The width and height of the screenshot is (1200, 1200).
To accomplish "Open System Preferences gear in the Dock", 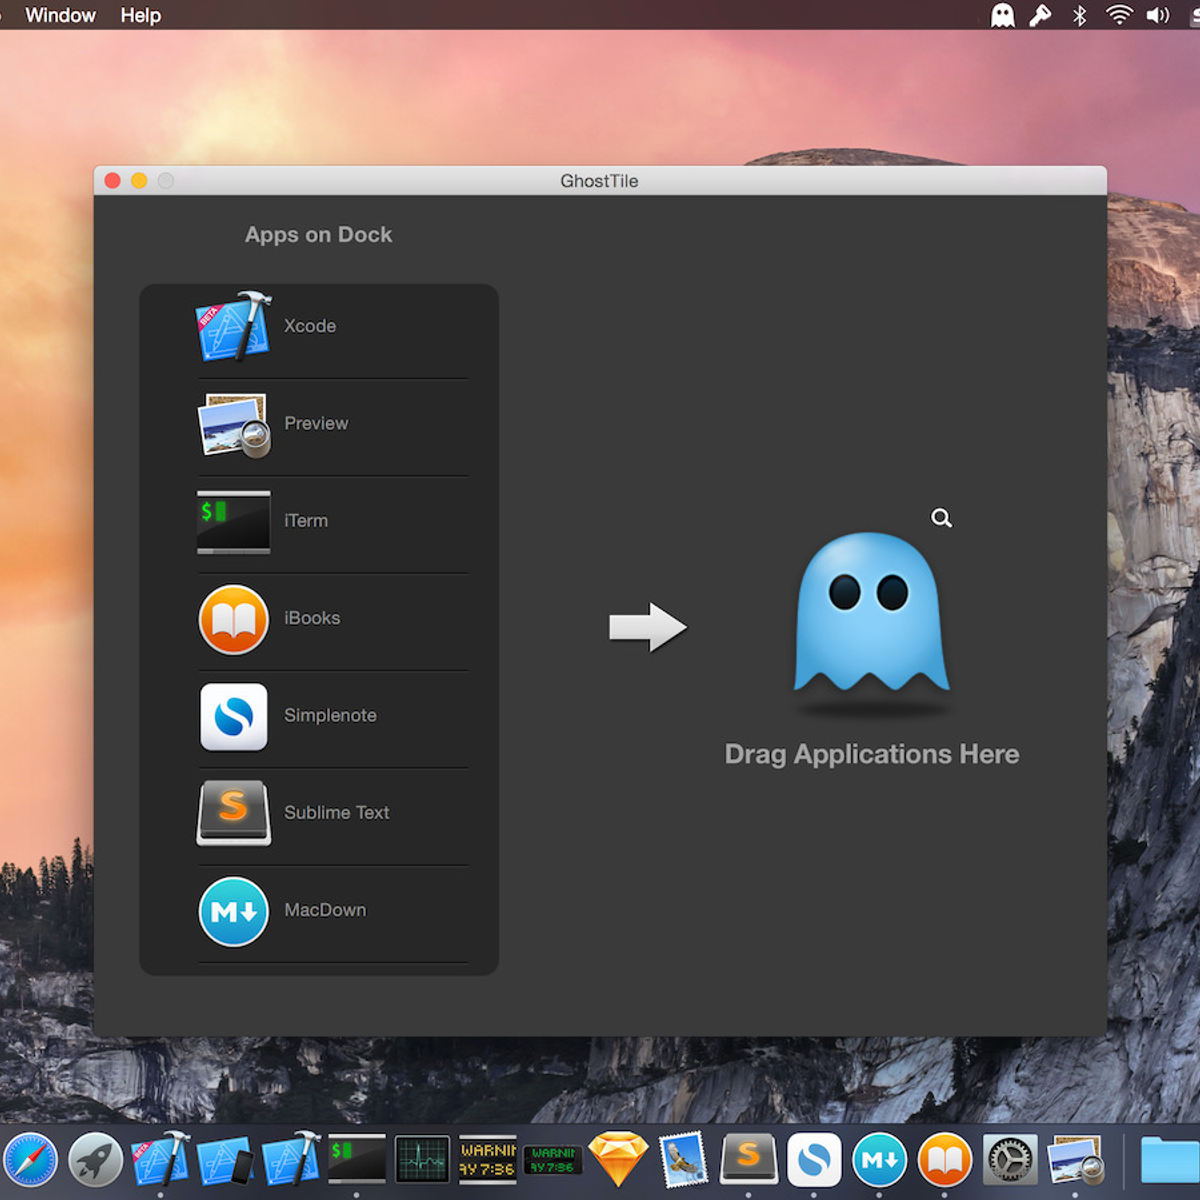I will (1009, 1160).
